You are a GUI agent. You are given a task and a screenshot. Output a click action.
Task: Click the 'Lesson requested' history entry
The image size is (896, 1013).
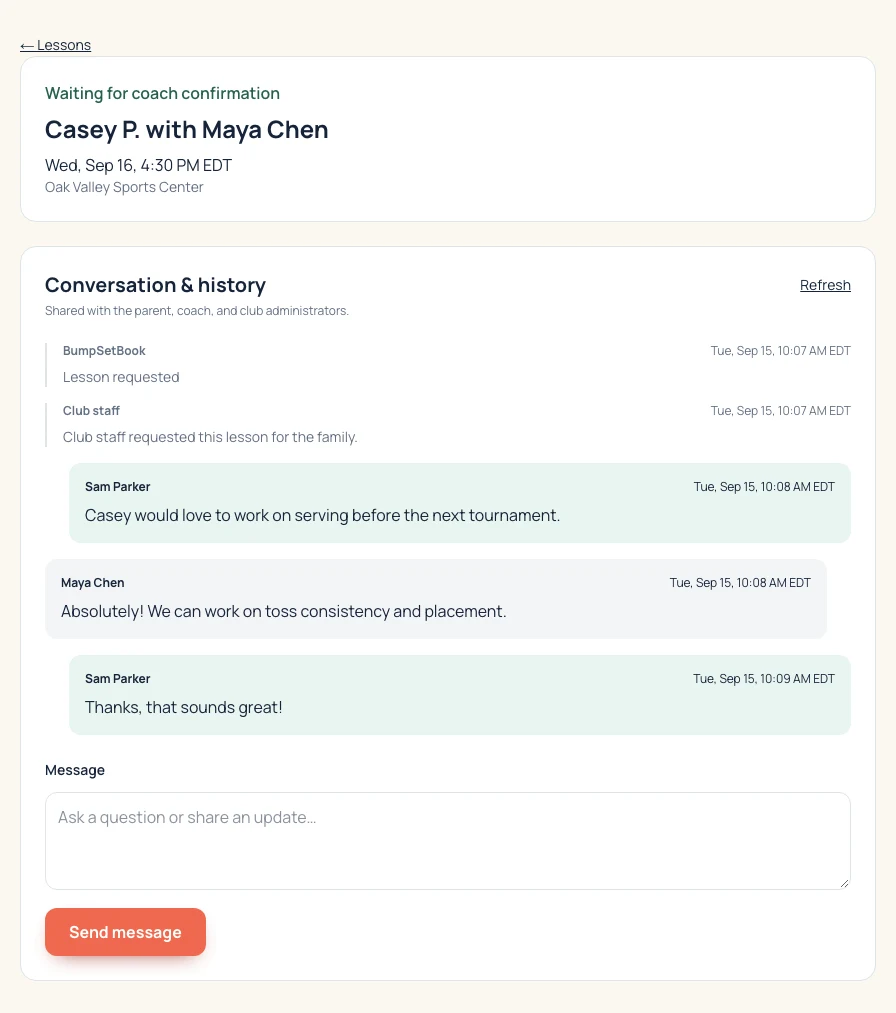pos(448,365)
